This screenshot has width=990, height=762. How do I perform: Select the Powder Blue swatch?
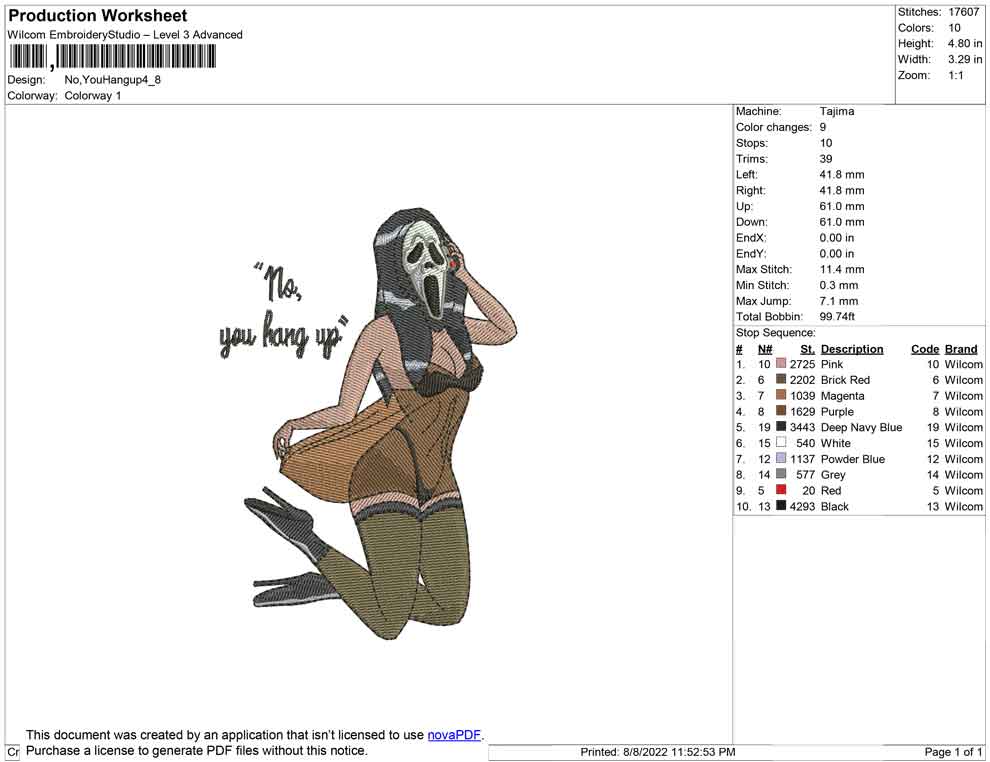pyautogui.click(x=781, y=458)
